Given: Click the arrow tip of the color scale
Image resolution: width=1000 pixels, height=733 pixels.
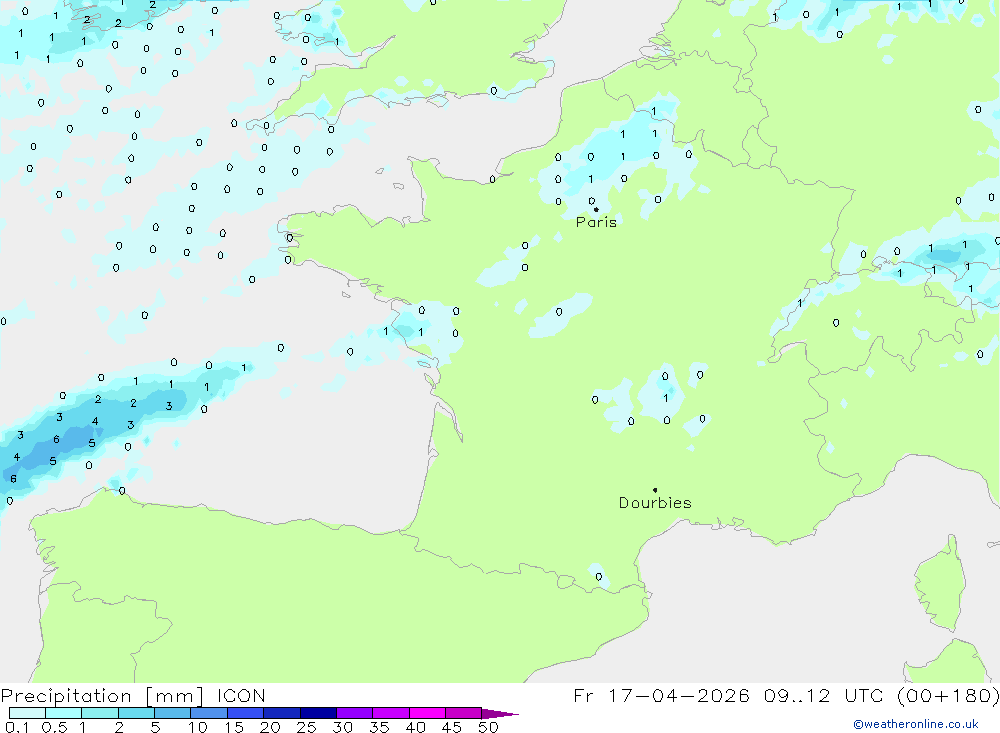Looking at the screenshot, I should (500, 714).
